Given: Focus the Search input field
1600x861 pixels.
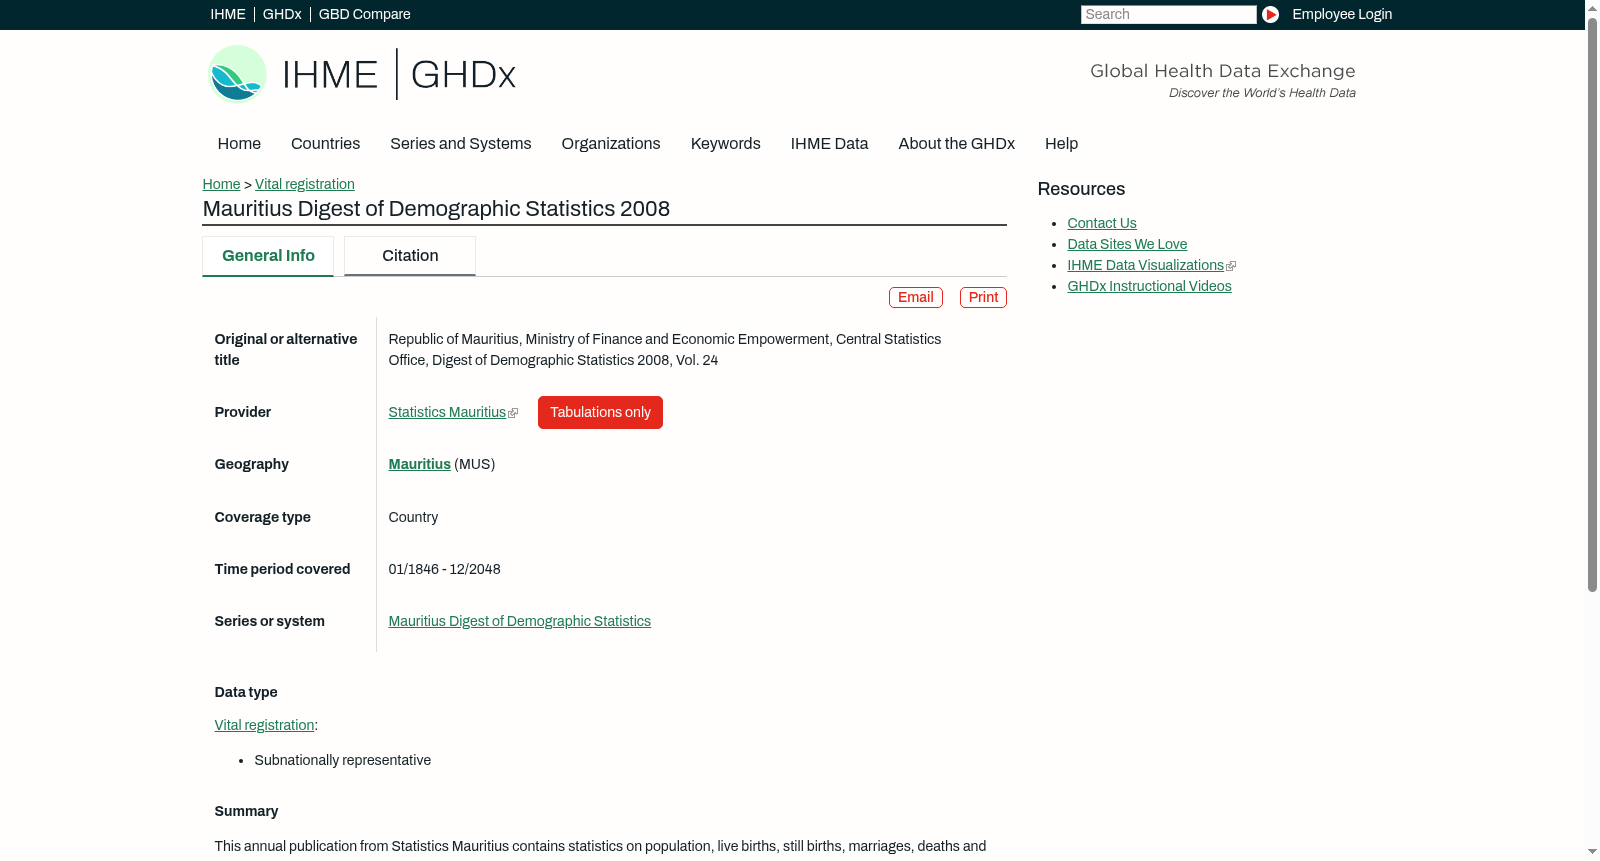Looking at the screenshot, I should tap(1168, 14).
